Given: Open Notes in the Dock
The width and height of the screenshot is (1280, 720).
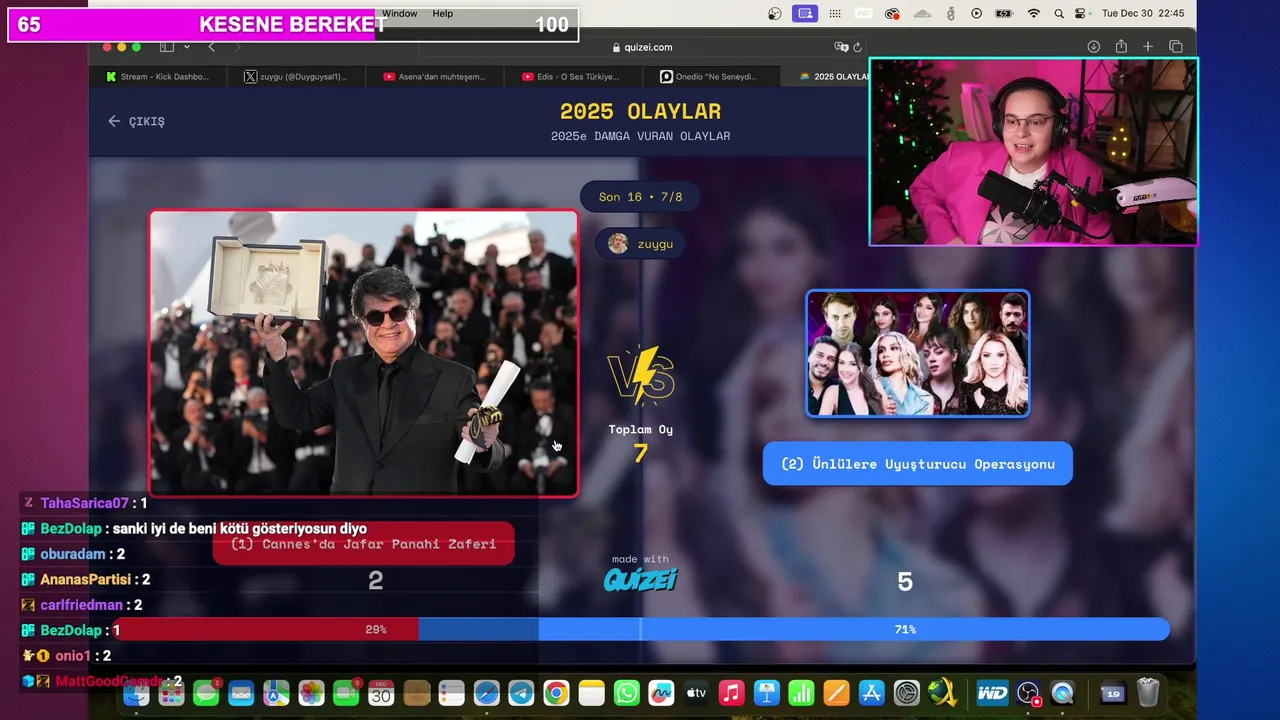Looking at the screenshot, I should (x=591, y=693).
